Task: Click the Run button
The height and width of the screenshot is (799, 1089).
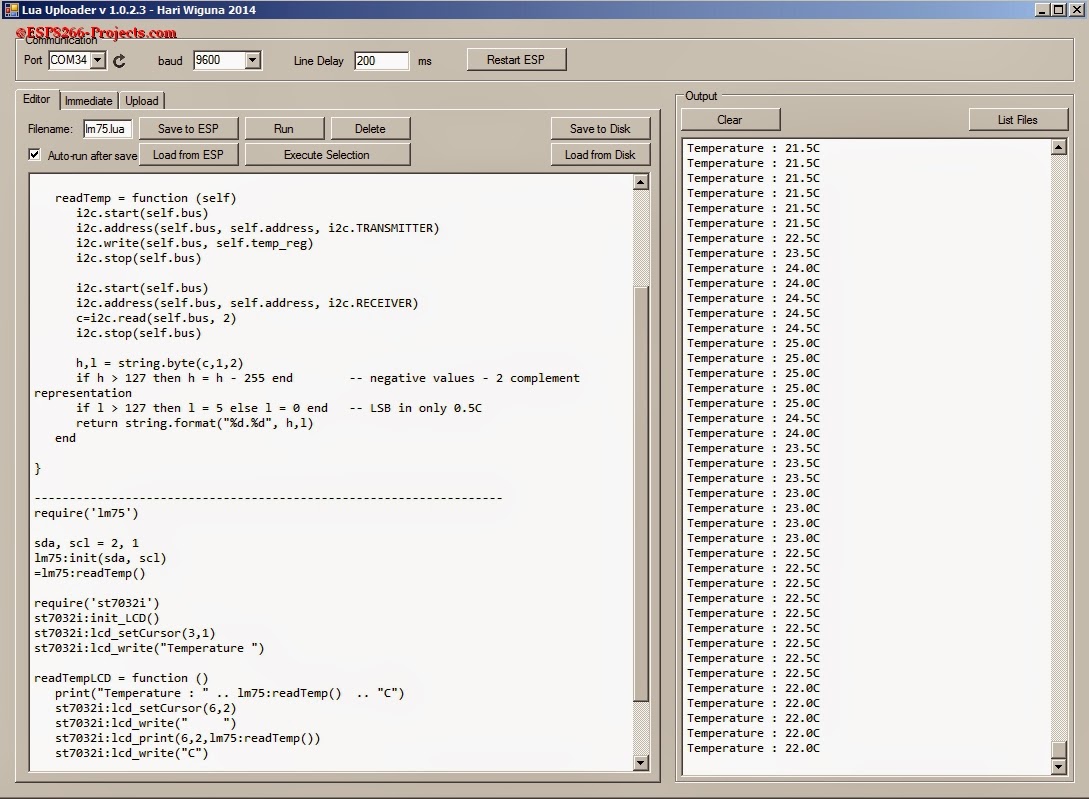Action: [283, 129]
